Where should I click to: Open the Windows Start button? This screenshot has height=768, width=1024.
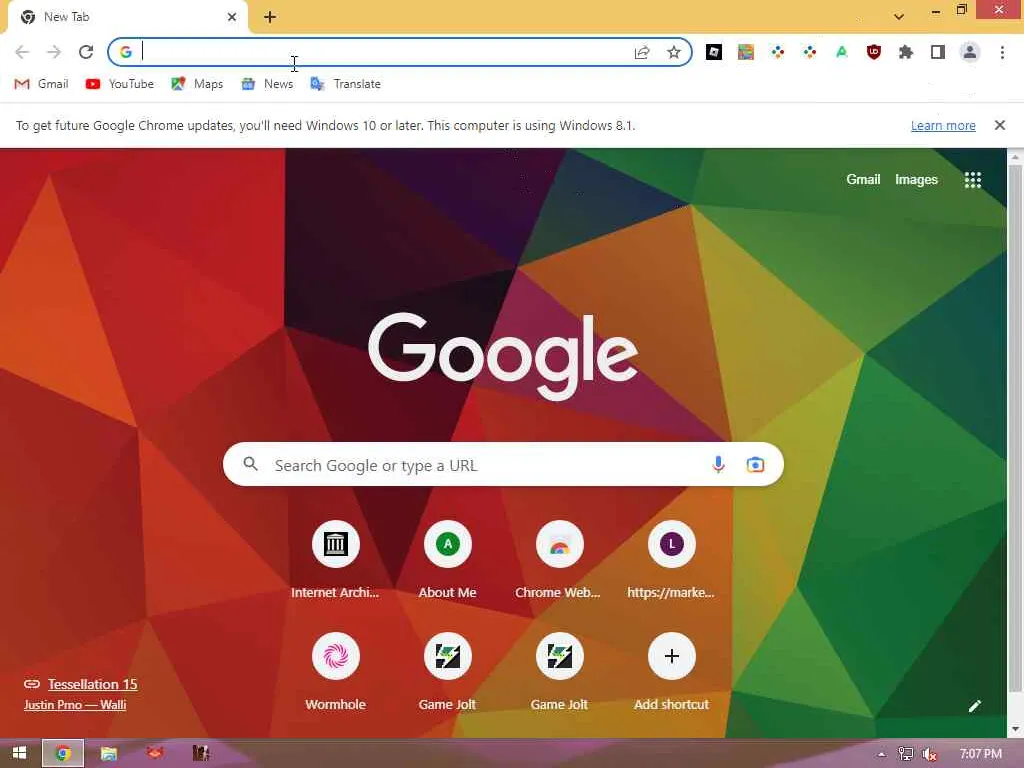[20, 753]
